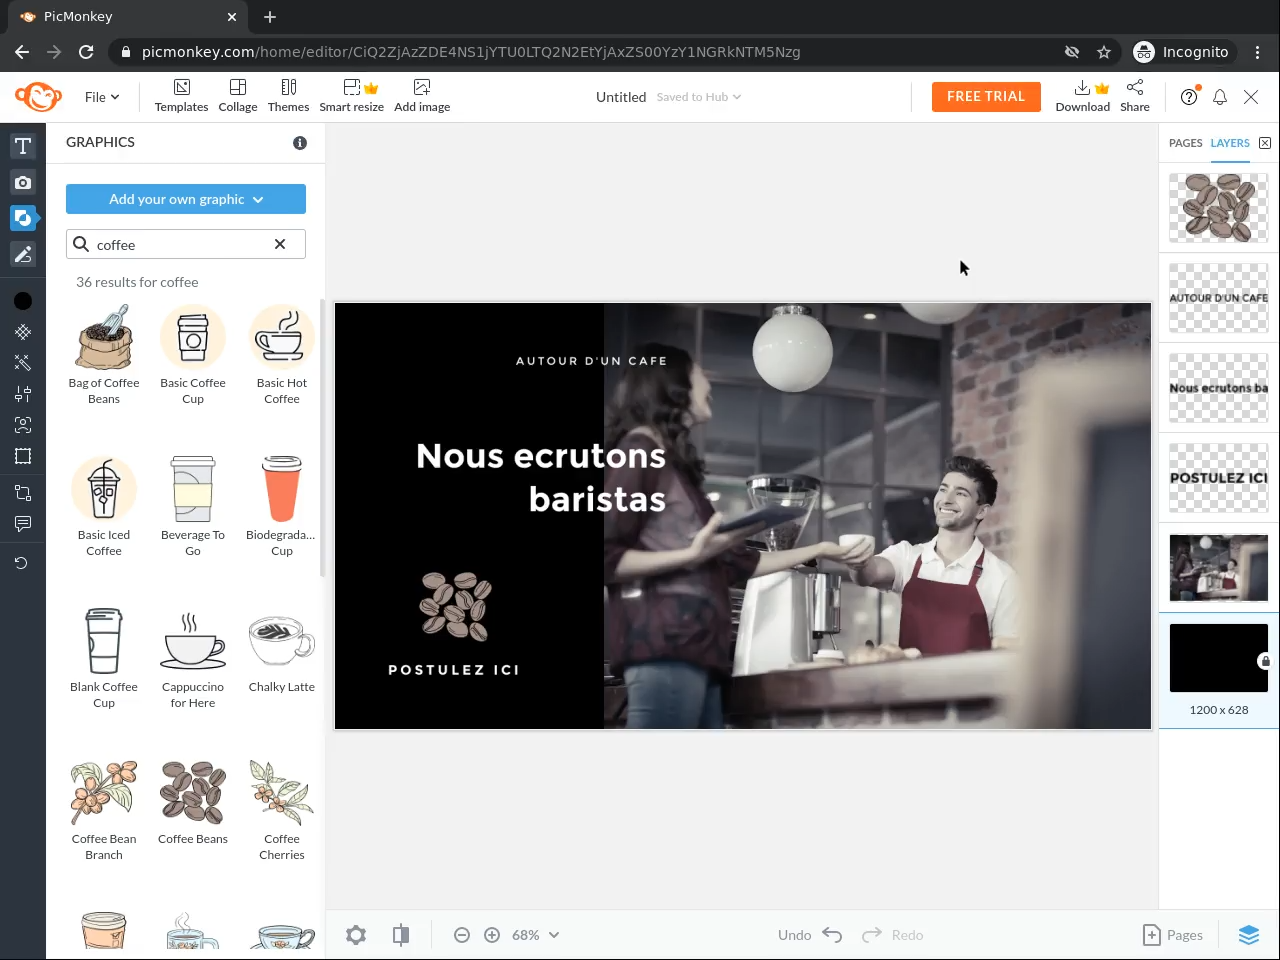The height and width of the screenshot is (960, 1280).
Task: Close the editor with the X icon
Action: point(1251,97)
